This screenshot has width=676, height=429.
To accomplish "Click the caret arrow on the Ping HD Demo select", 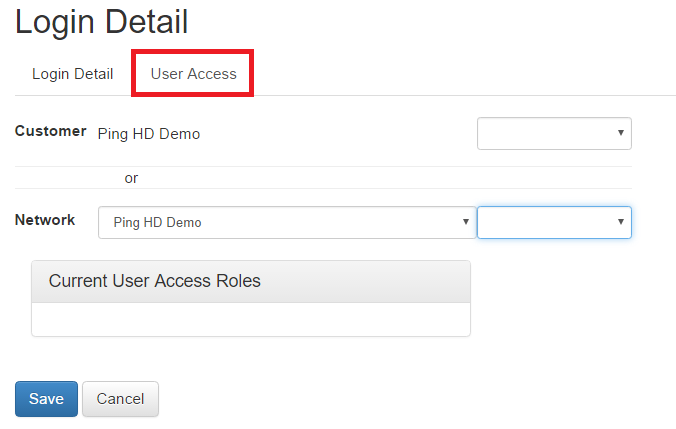I will pyautogui.click(x=465, y=222).
